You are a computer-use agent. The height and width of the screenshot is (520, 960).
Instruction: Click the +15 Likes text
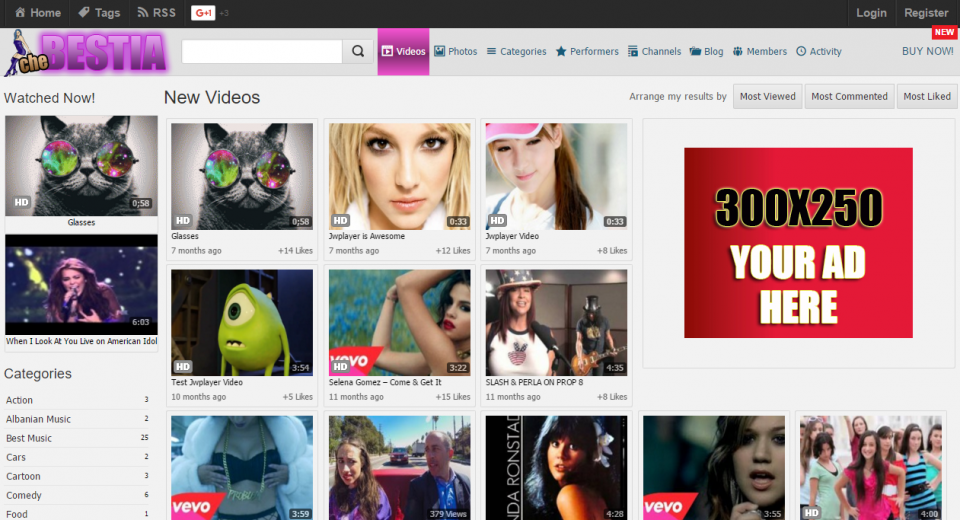(x=452, y=397)
